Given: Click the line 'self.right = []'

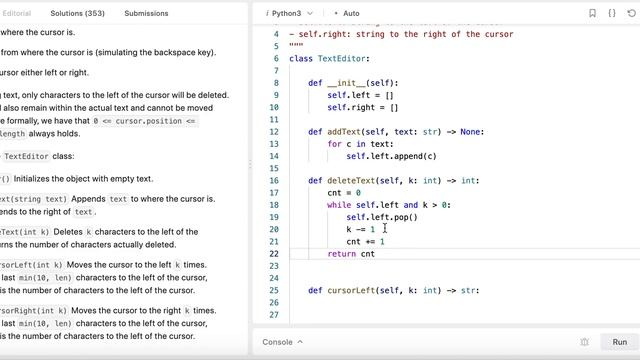Looking at the screenshot, I should [362, 107].
